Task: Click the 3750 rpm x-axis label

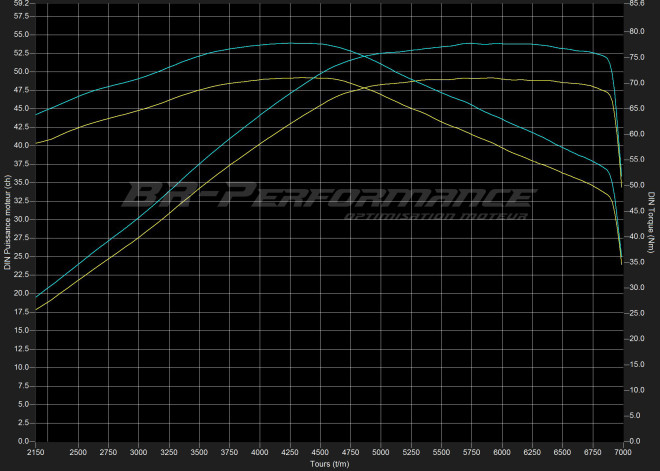Action: 229,451
